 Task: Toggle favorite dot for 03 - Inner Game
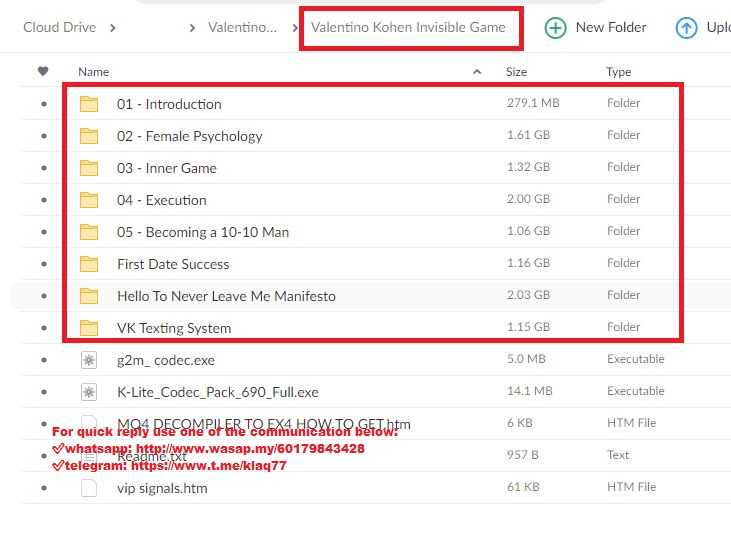click(x=44, y=168)
